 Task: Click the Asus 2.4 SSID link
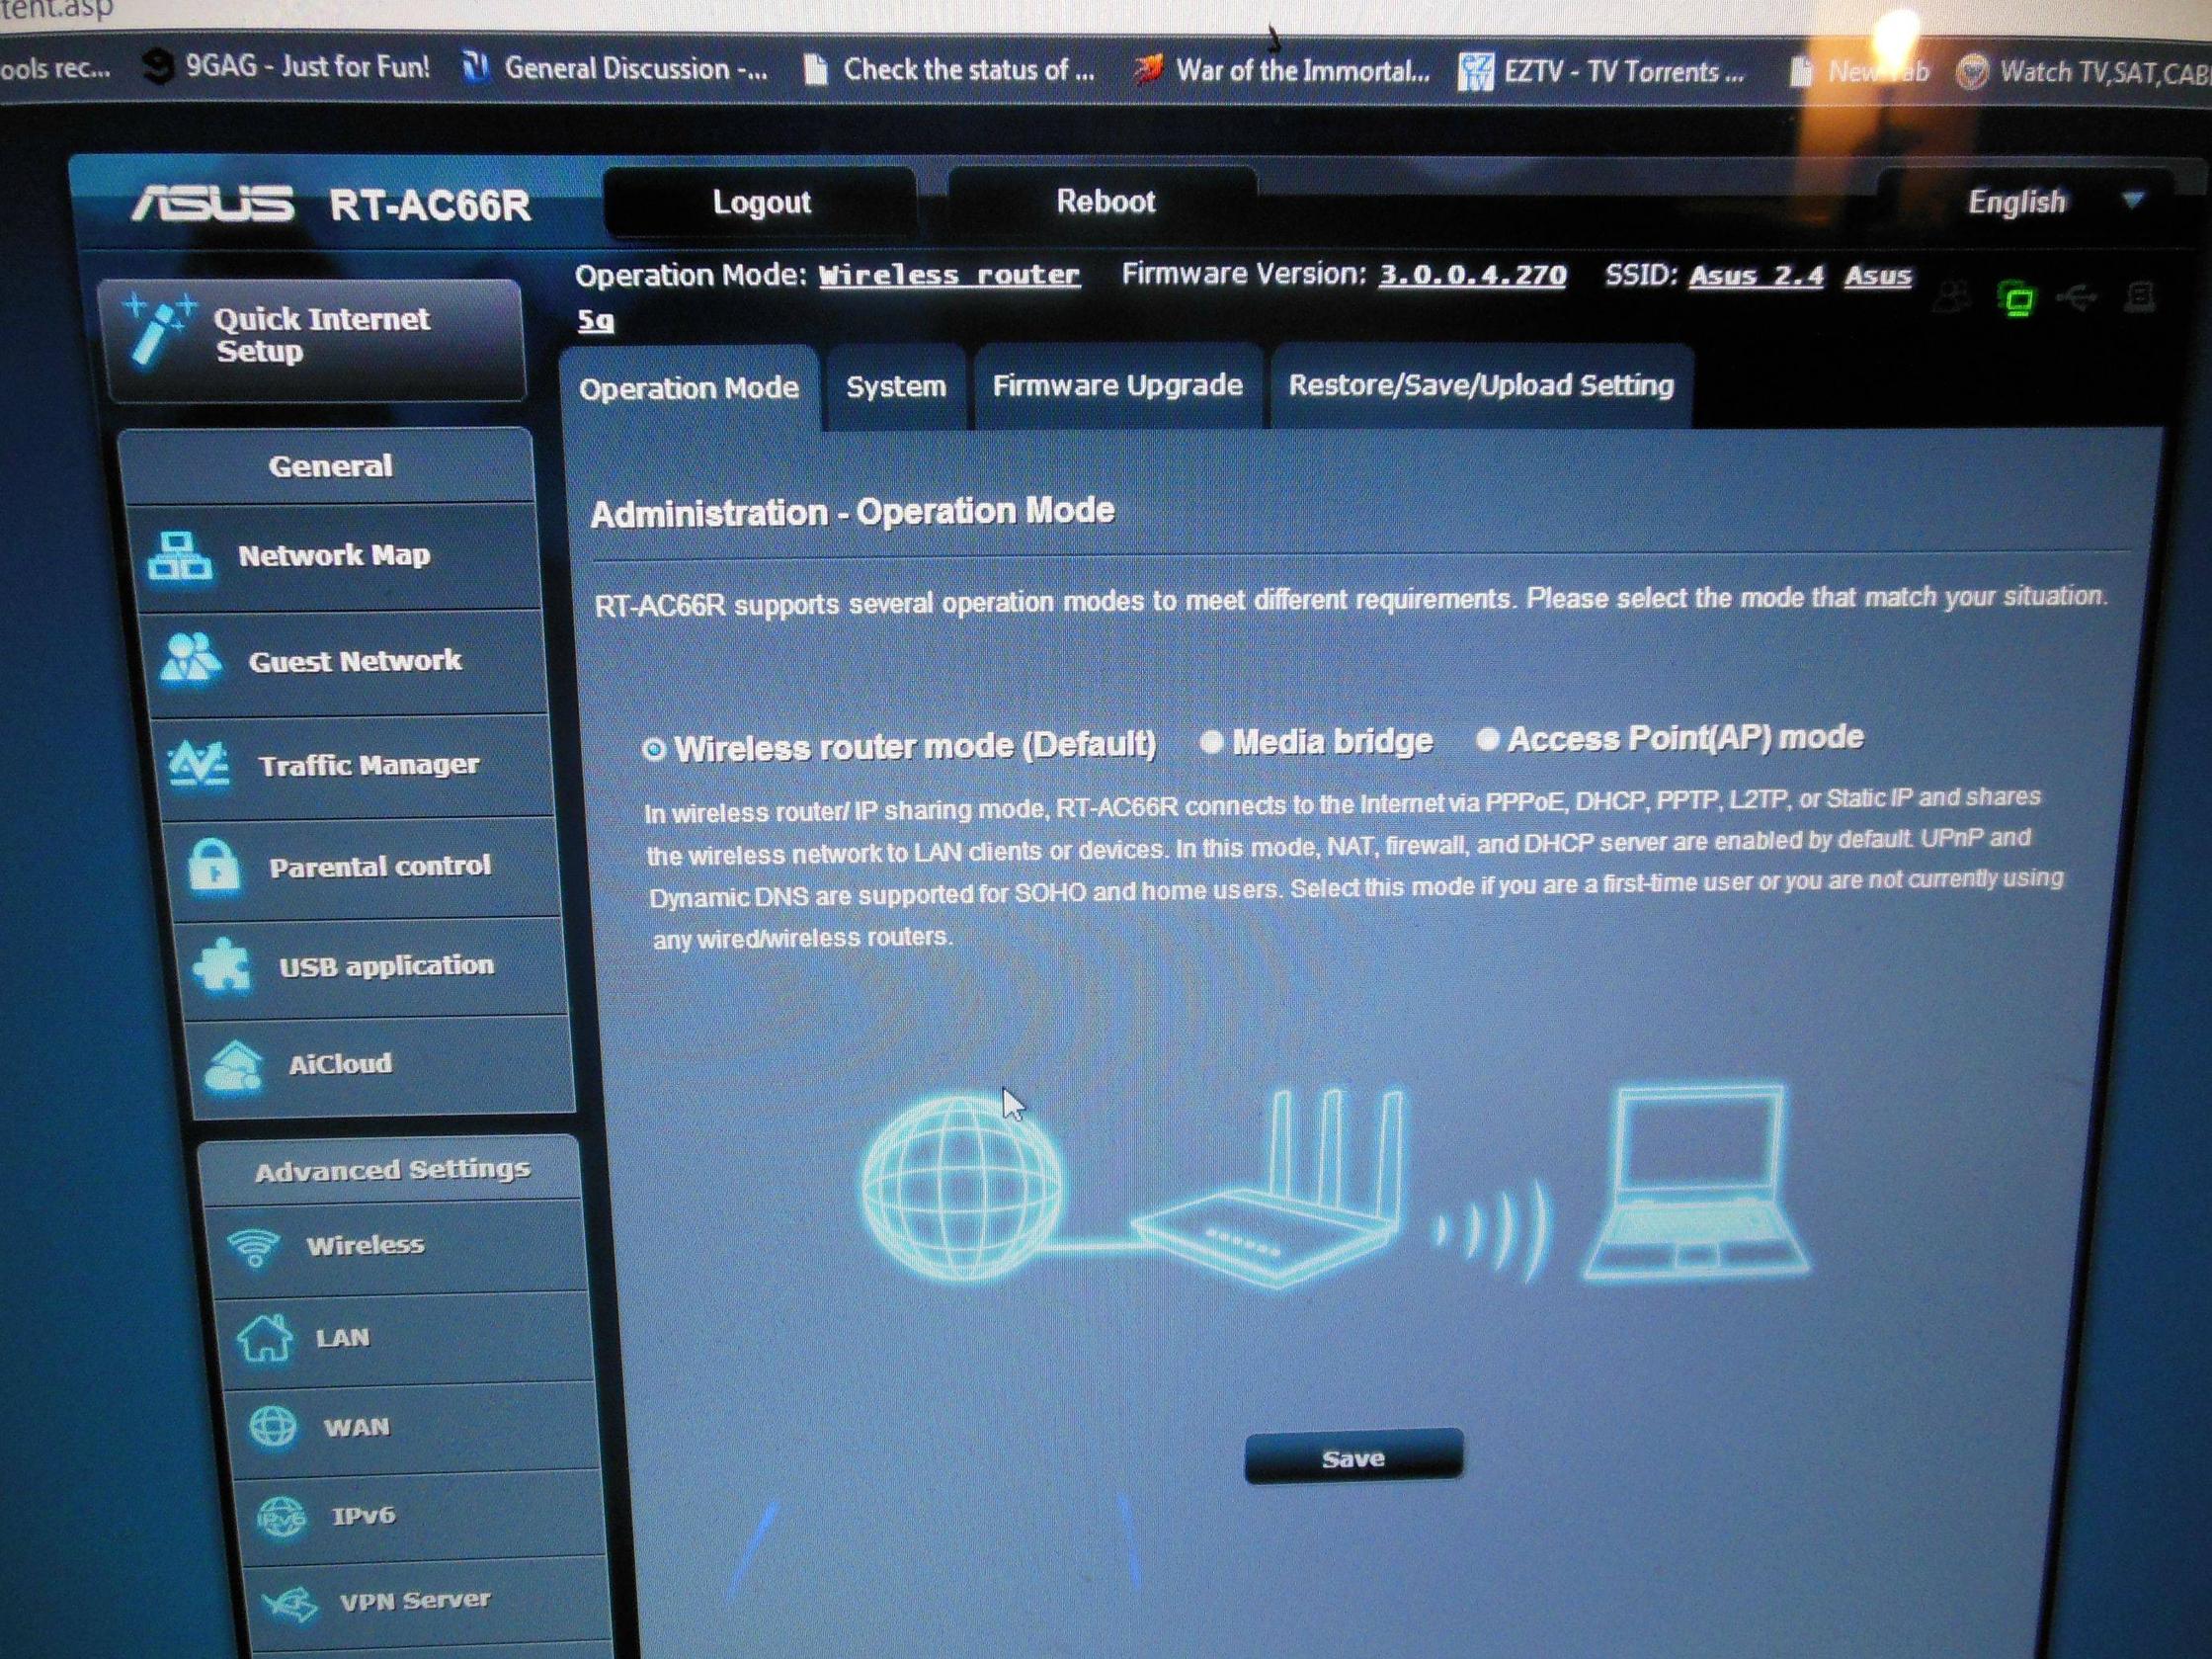[1756, 275]
